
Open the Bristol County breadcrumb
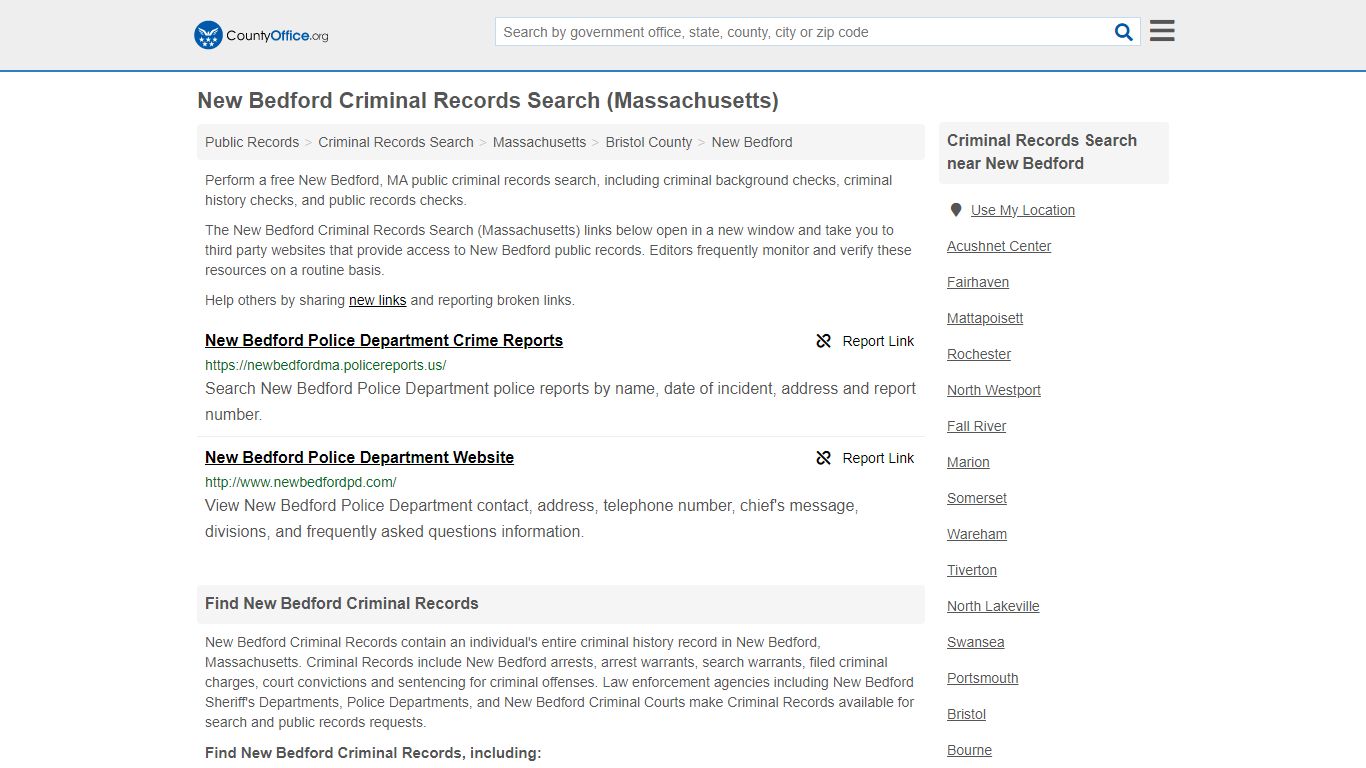649,142
